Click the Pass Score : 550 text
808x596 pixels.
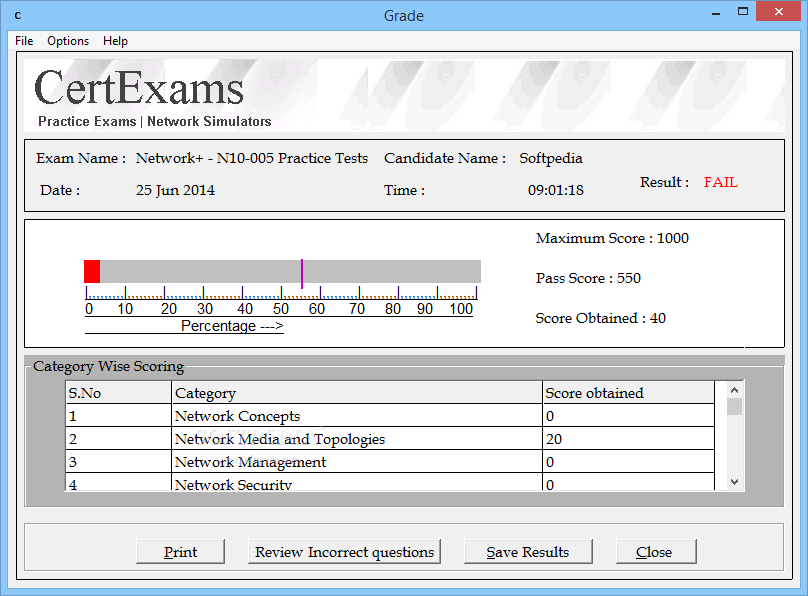tap(588, 278)
